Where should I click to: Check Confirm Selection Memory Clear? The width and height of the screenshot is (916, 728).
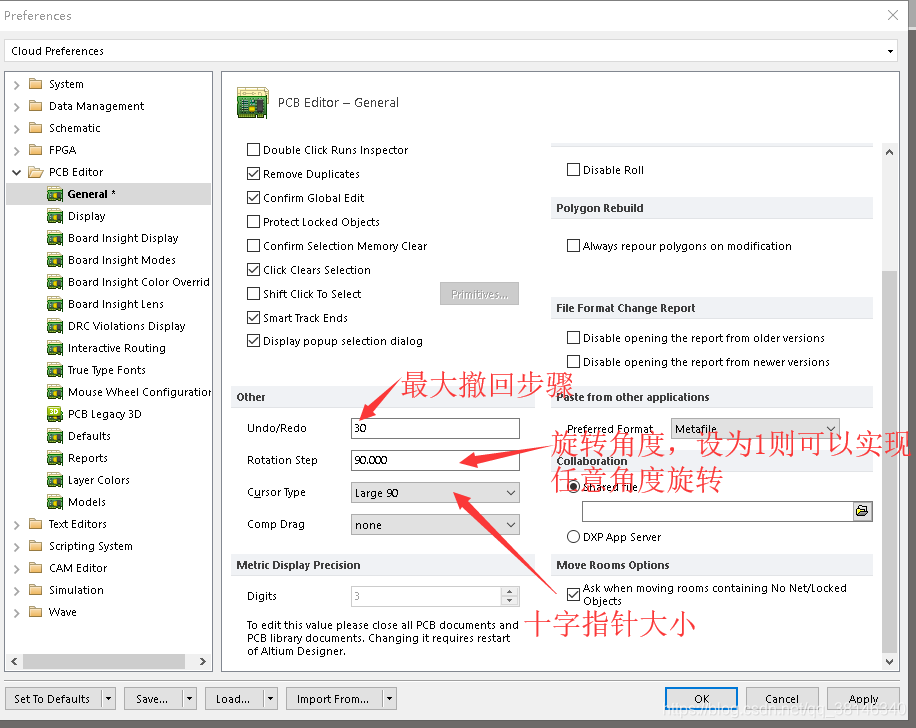click(254, 245)
